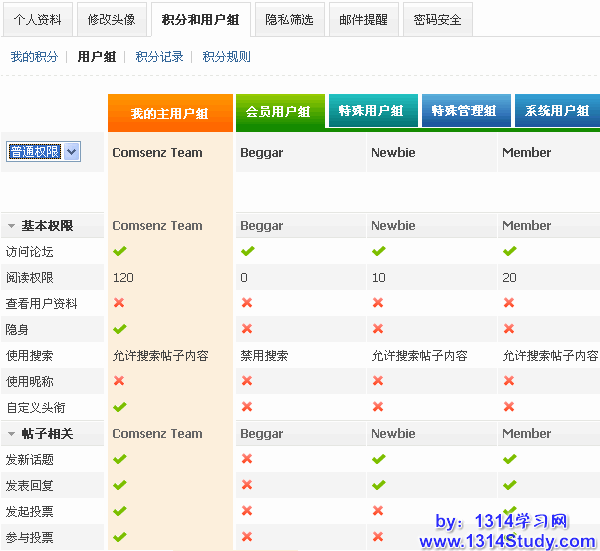This screenshot has height=551, width=600.
Task: Click green checkmark for 发新话题 under Newbie
Action: [378, 459]
